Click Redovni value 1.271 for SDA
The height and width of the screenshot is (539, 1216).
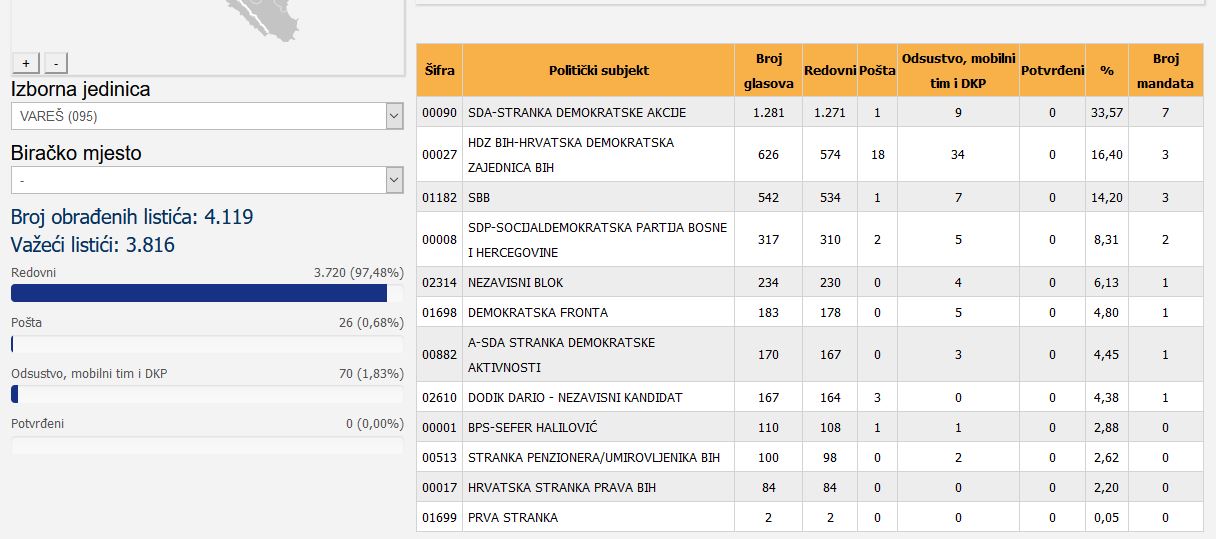(x=830, y=113)
